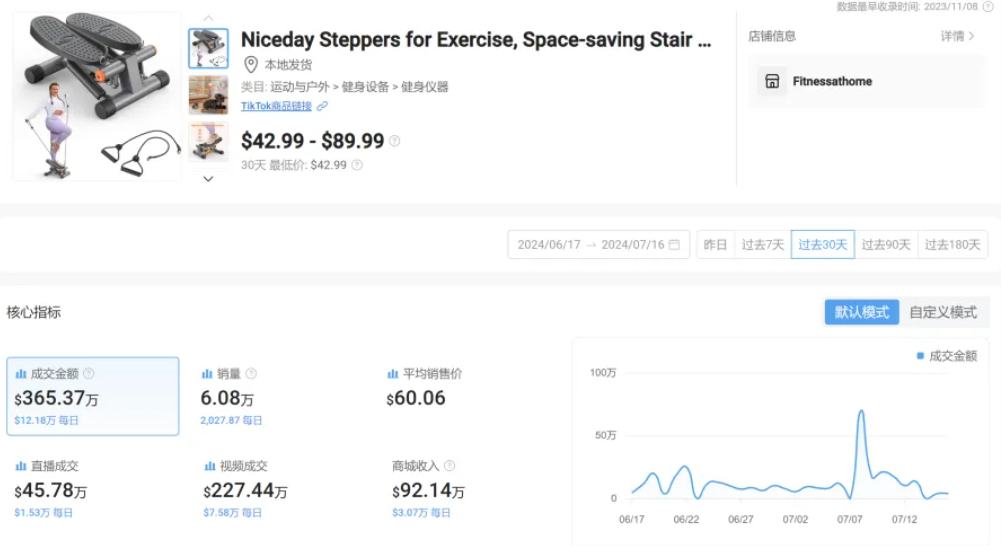Expand store 详情 arrow
The image size is (1001, 546).
point(971,36)
